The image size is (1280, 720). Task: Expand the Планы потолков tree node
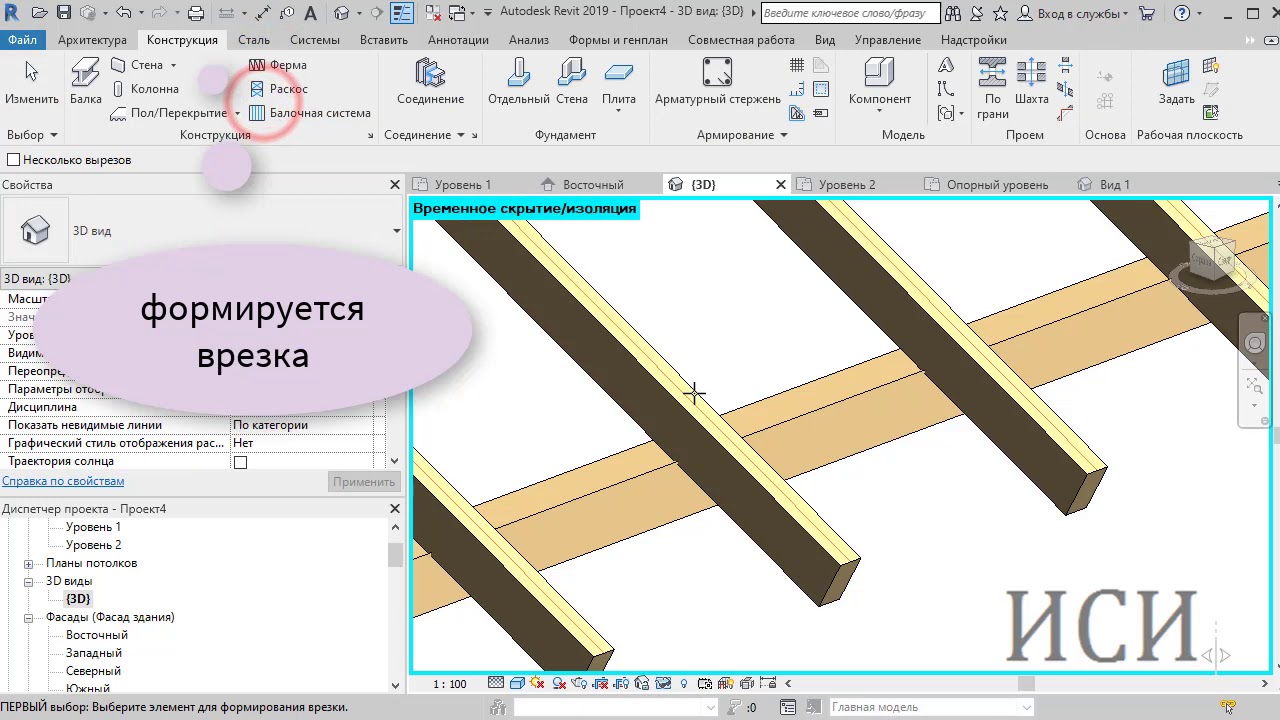click(x=29, y=563)
